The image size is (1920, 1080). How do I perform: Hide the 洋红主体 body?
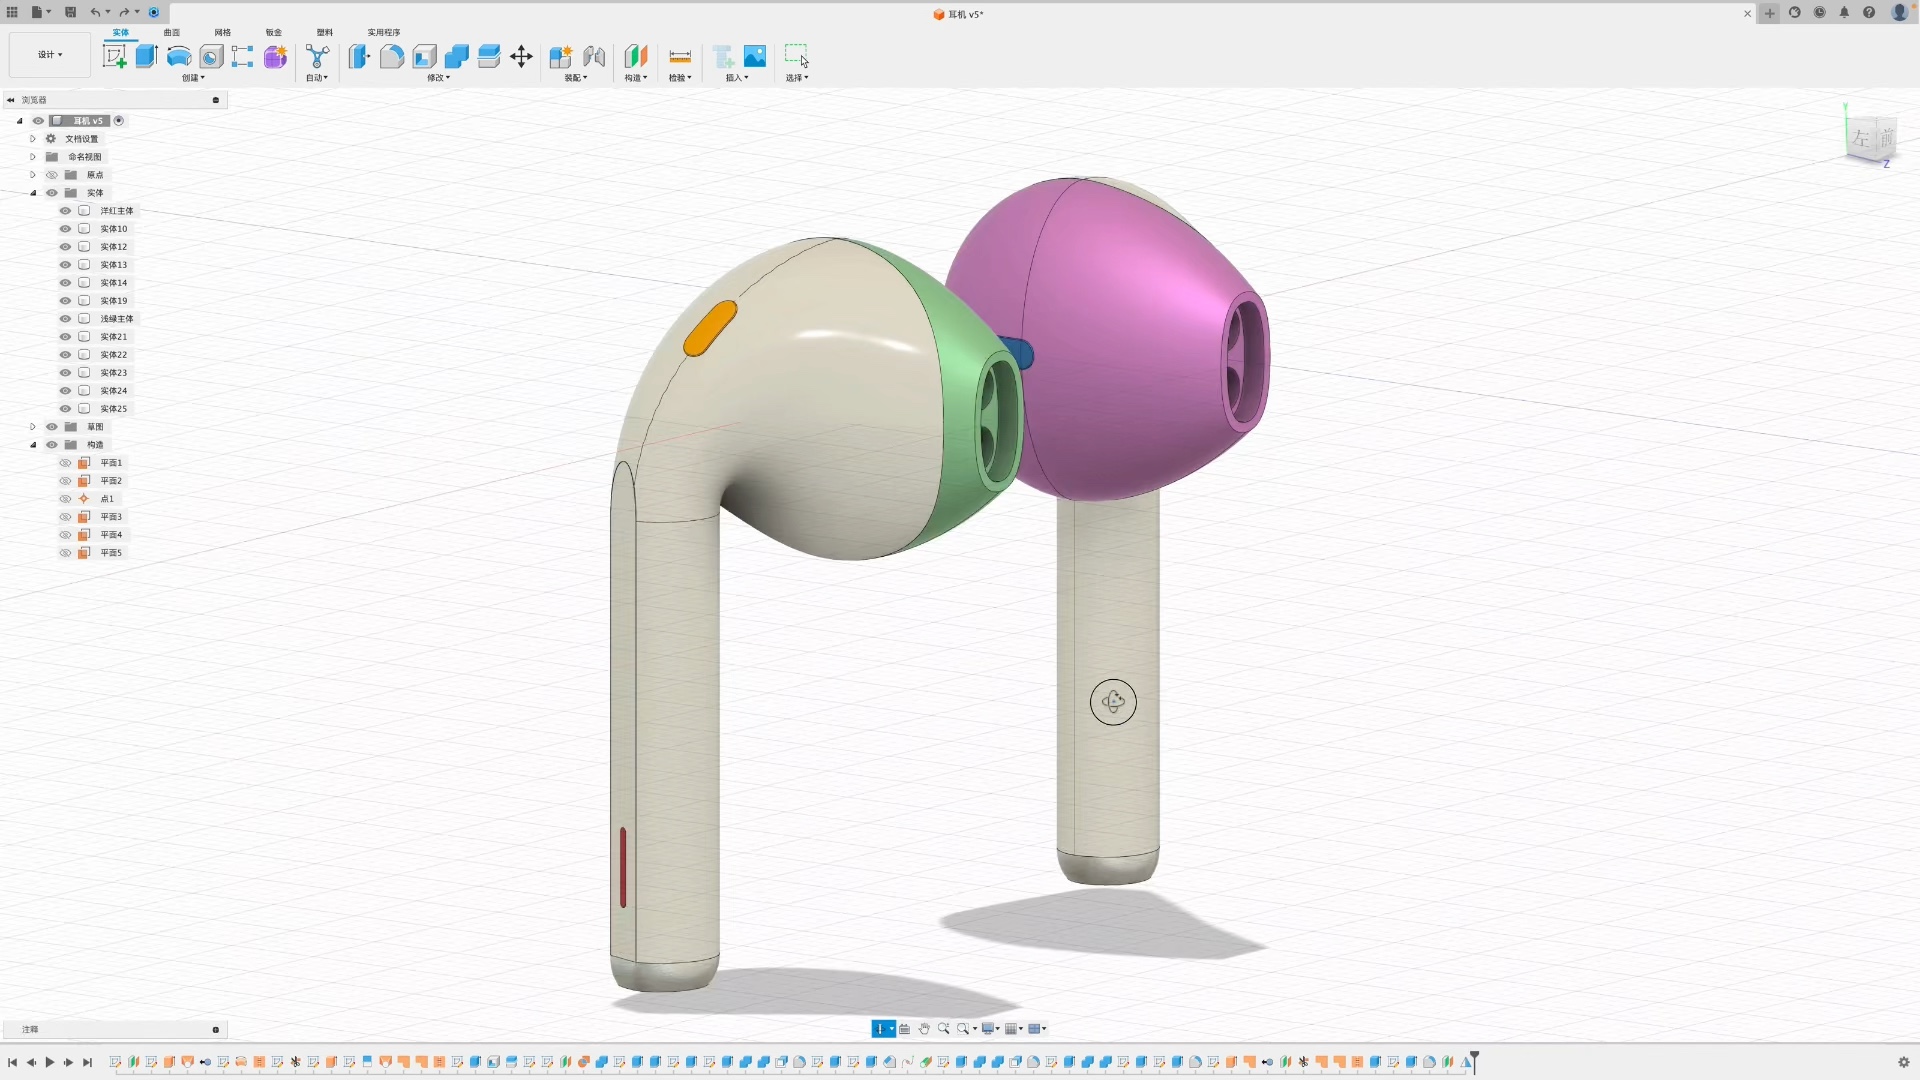[64, 210]
